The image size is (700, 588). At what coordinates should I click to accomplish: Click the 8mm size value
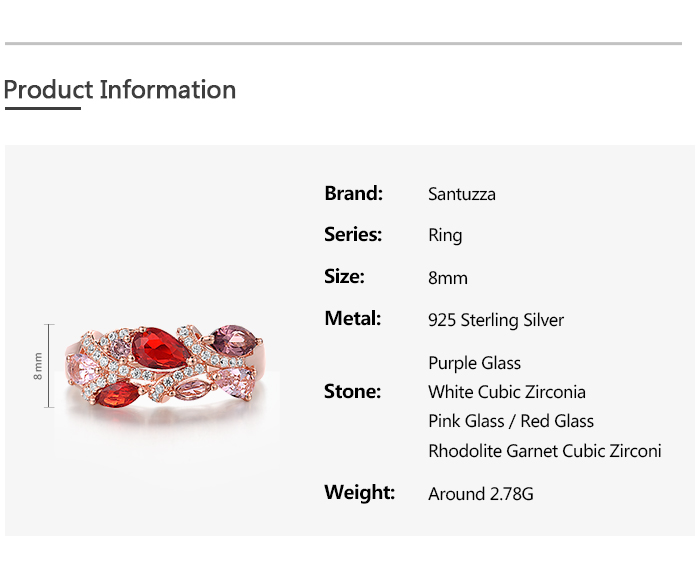coord(447,278)
